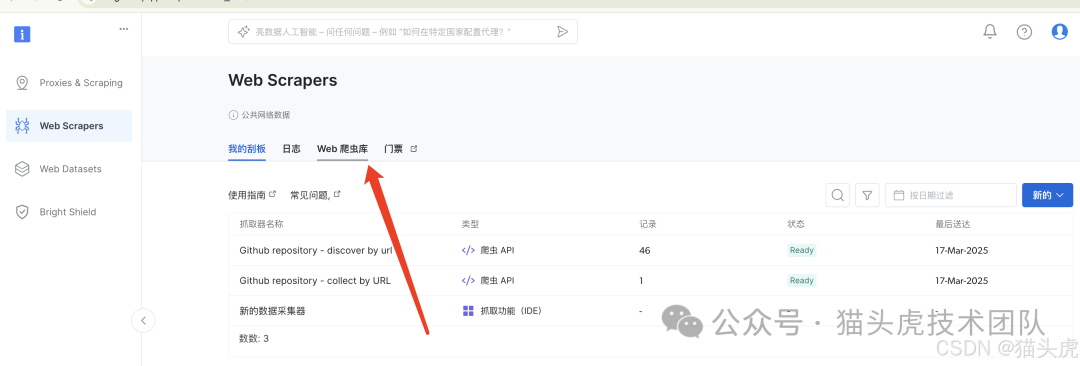Viewport: 1080px width, 366px height.
Task: Open Web Datasets section
Action: coord(69,169)
